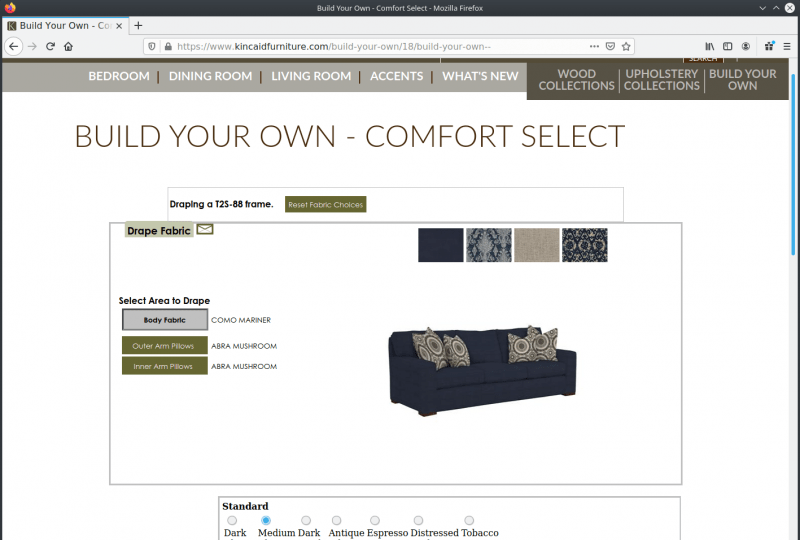The width and height of the screenshot is (800, 540).
Task: Click Reset Fabric Choices button
Action: (326, 205)
